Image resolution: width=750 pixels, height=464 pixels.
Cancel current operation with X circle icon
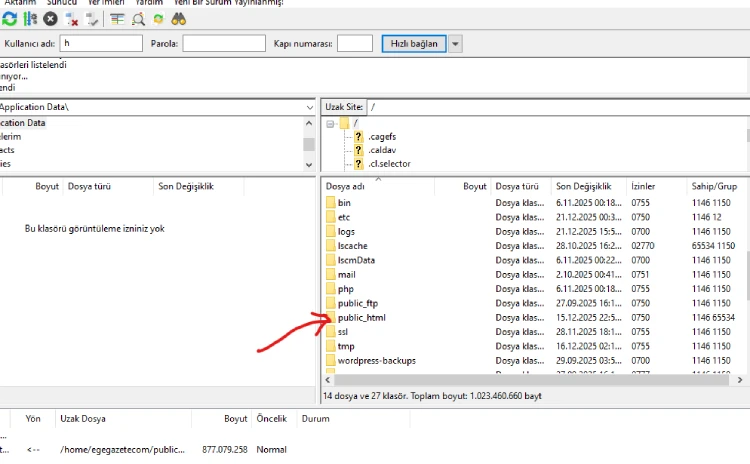click(x=50, y=19)
